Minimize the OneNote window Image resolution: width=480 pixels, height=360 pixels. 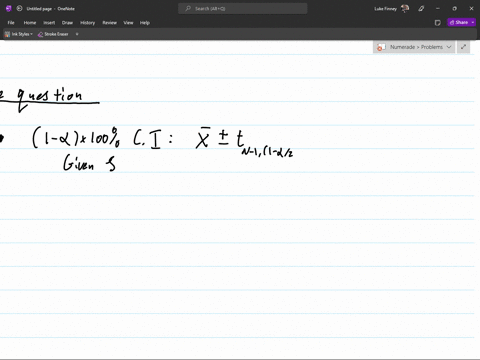click(x=438, y=9)
